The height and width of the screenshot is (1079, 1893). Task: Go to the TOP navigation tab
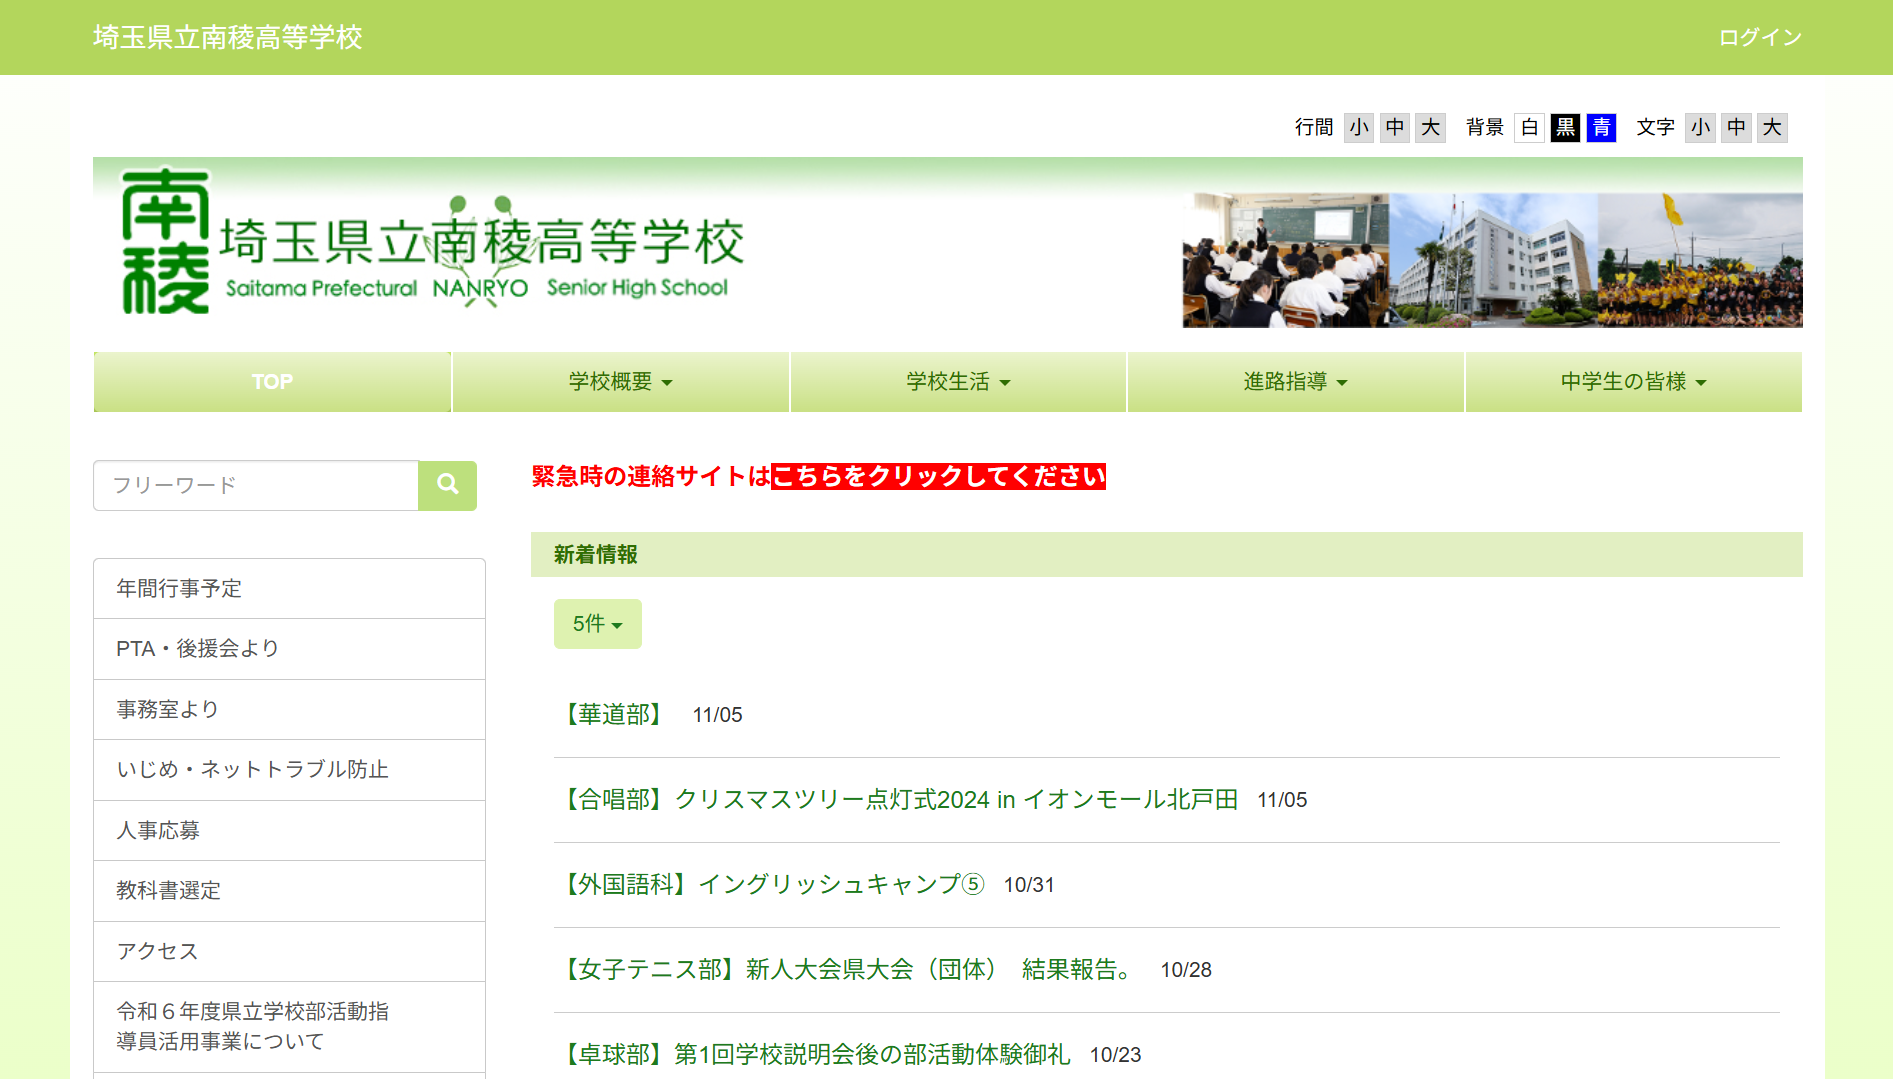(x=272, y=382)
